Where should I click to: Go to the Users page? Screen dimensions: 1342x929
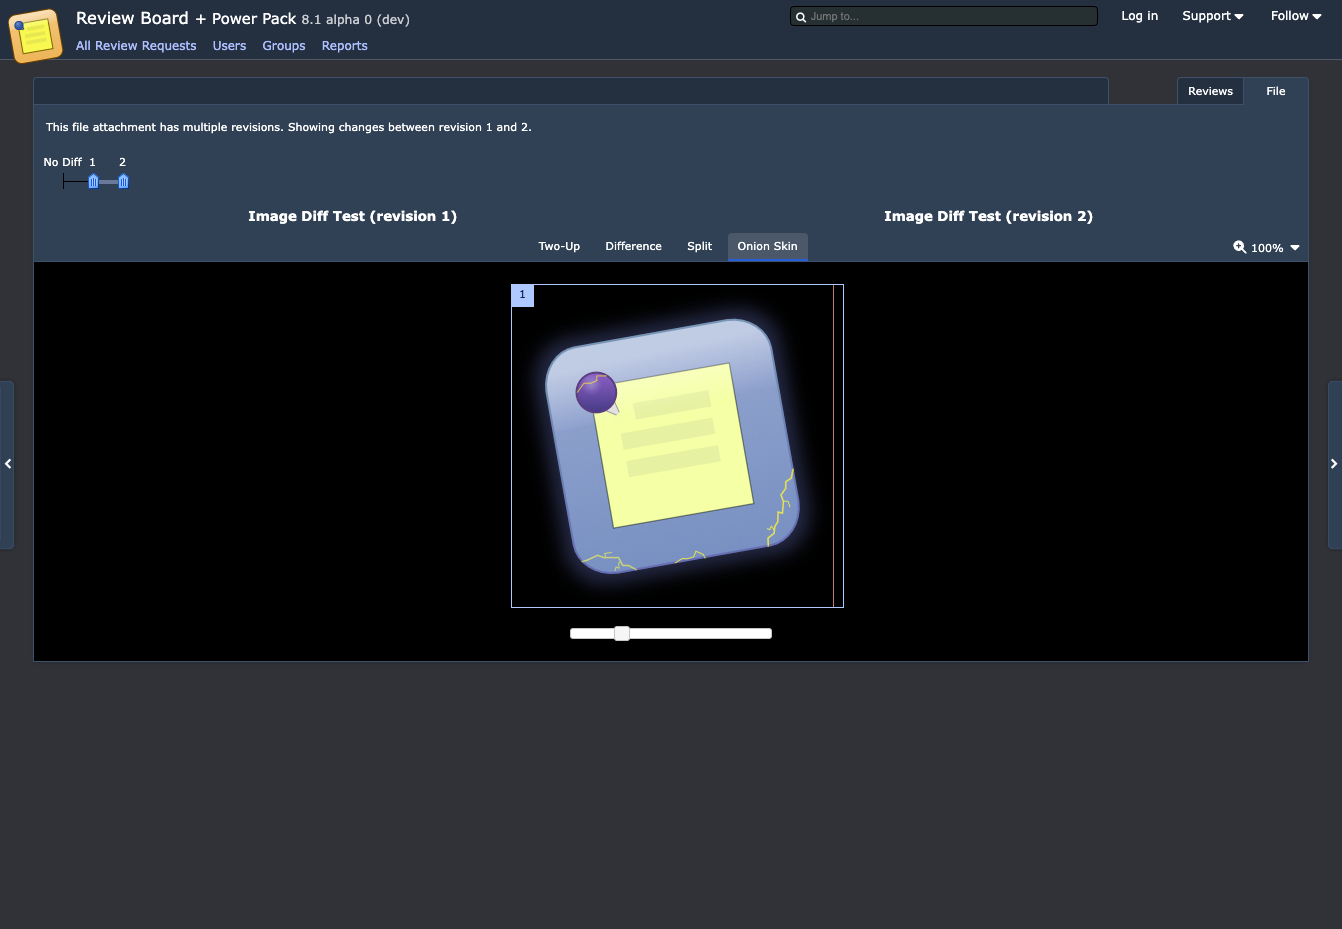[x=229, y=46]
